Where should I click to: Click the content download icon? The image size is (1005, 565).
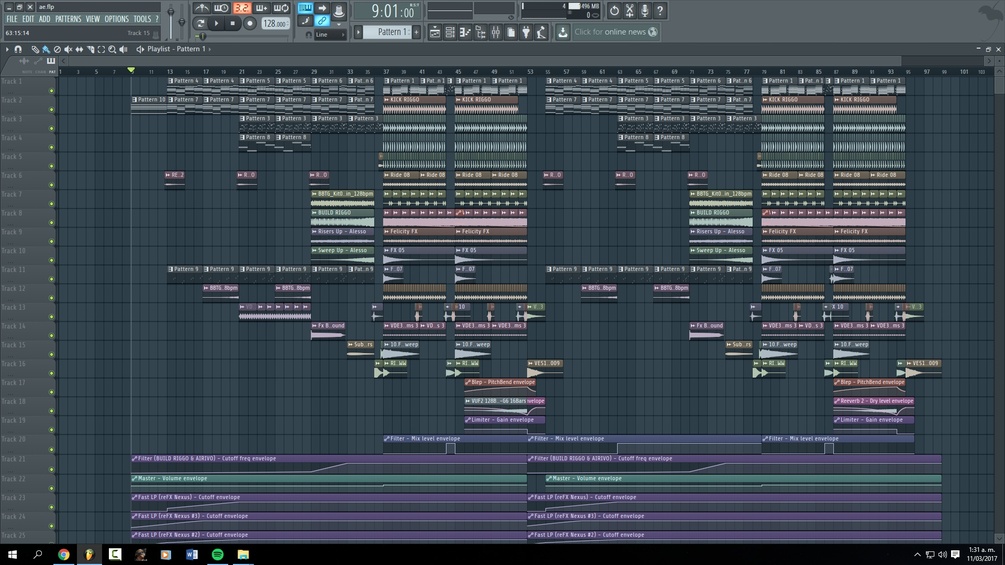pos(563,32)
